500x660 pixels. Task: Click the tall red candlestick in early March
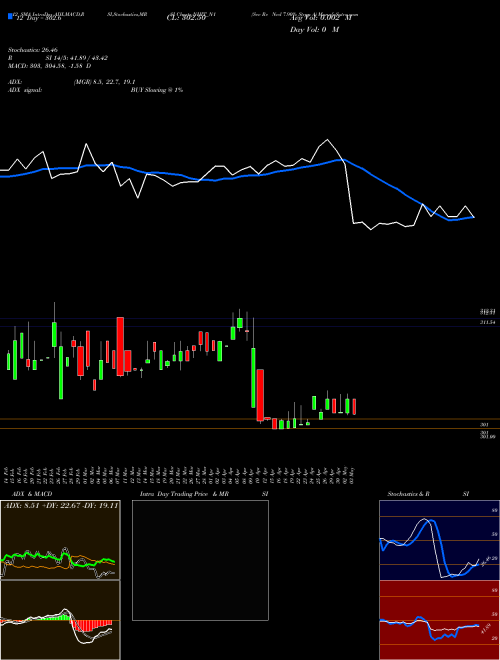[x=120, y=346]
